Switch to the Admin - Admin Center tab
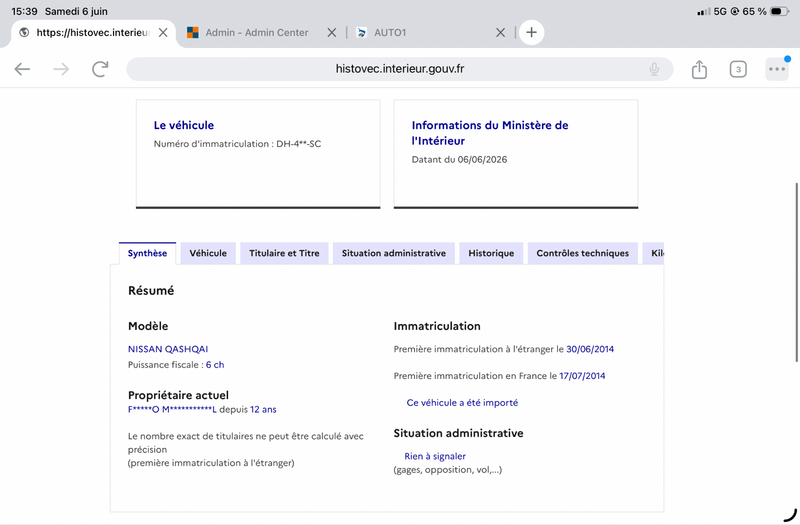 (x=256, y=33)
